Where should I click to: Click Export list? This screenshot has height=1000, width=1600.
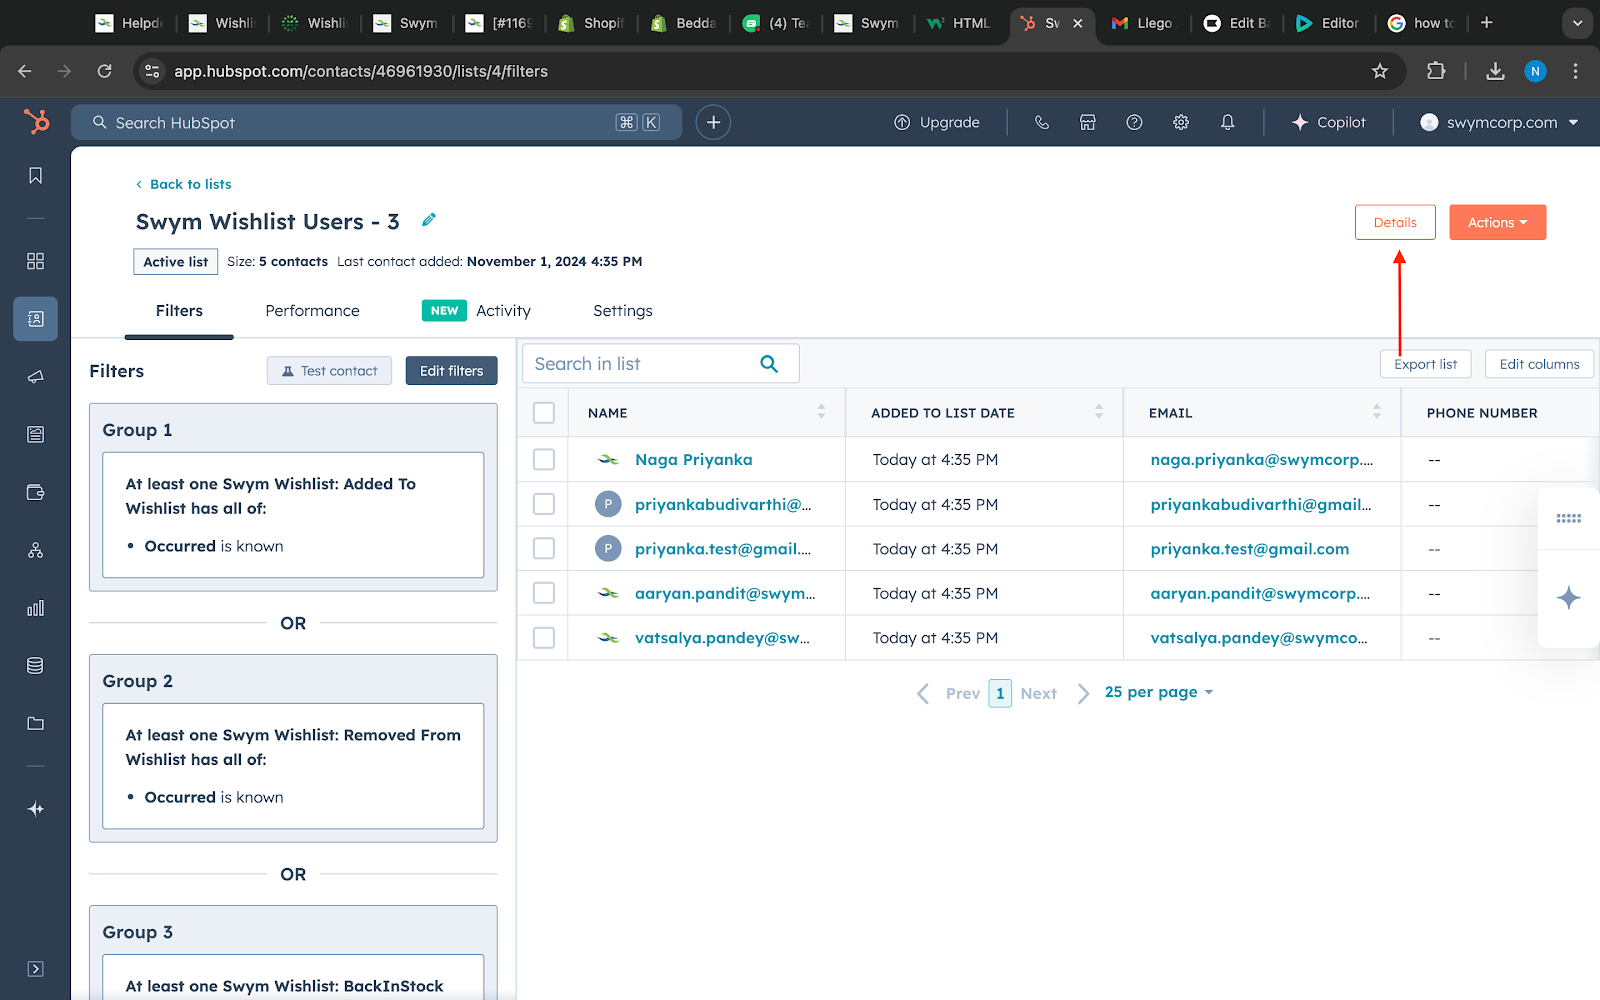point(1425,364)
